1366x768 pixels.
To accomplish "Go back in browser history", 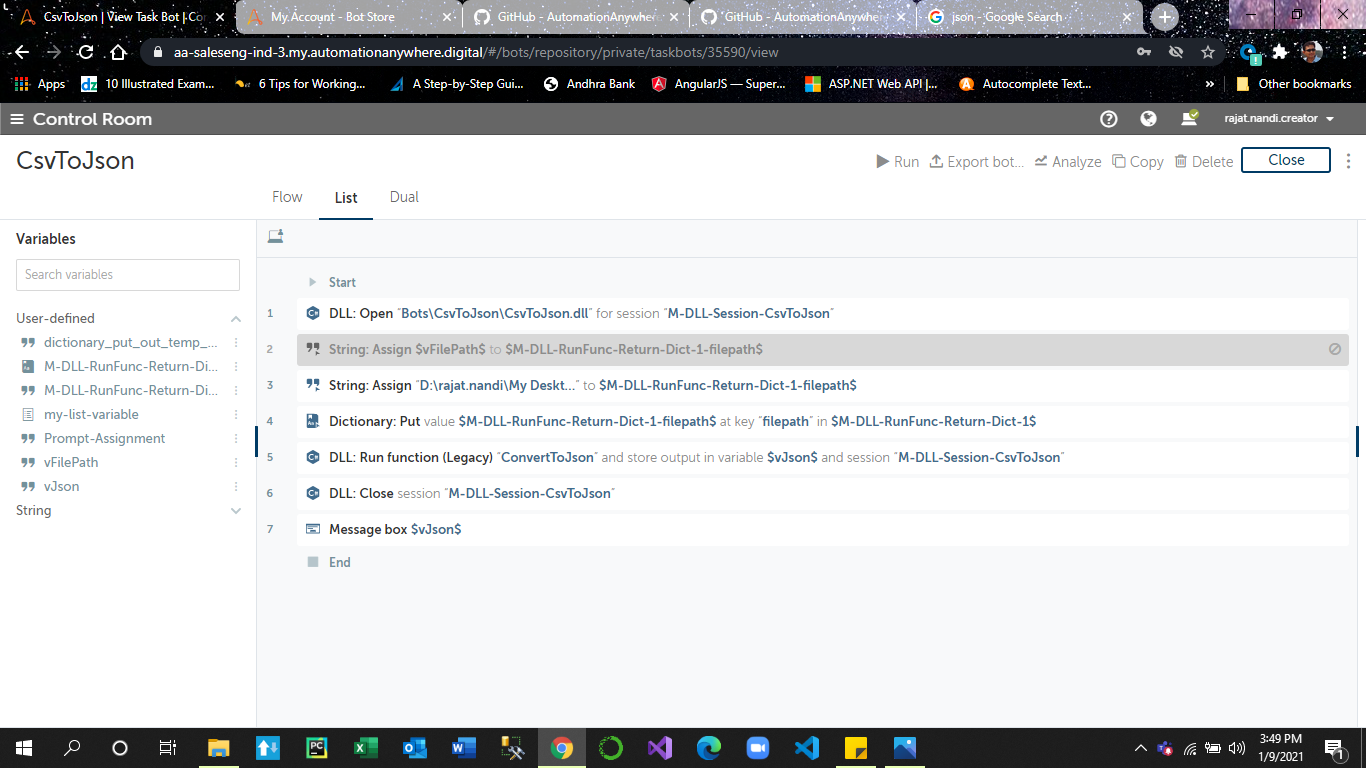I will click(21, 52).
